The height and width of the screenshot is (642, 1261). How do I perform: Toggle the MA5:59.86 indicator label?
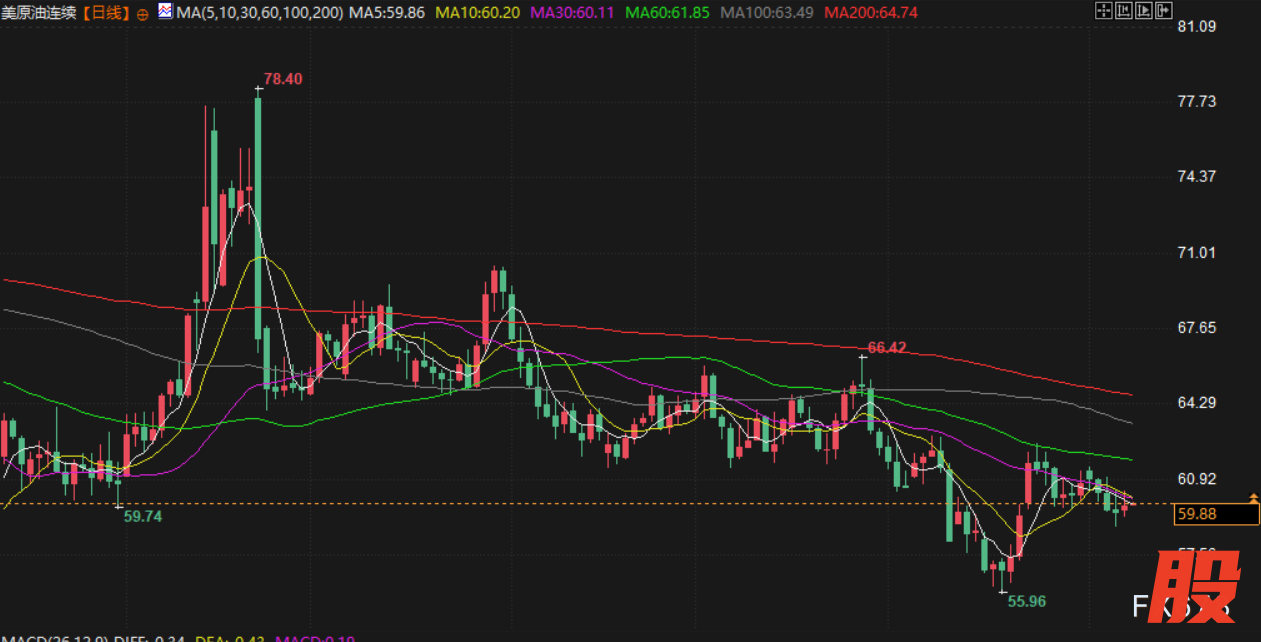click(388, 13)
